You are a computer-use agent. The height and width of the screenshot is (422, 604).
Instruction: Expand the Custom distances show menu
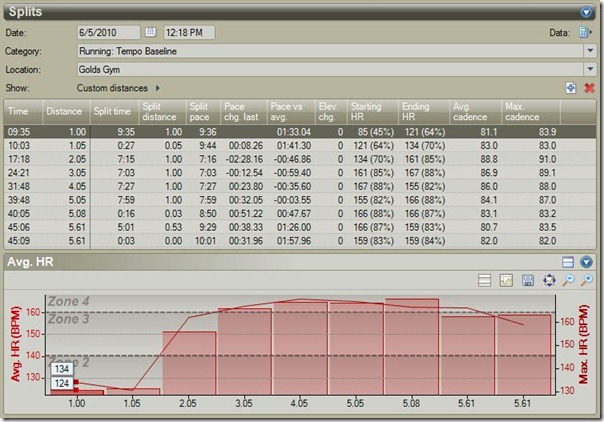tap(158, 89)
